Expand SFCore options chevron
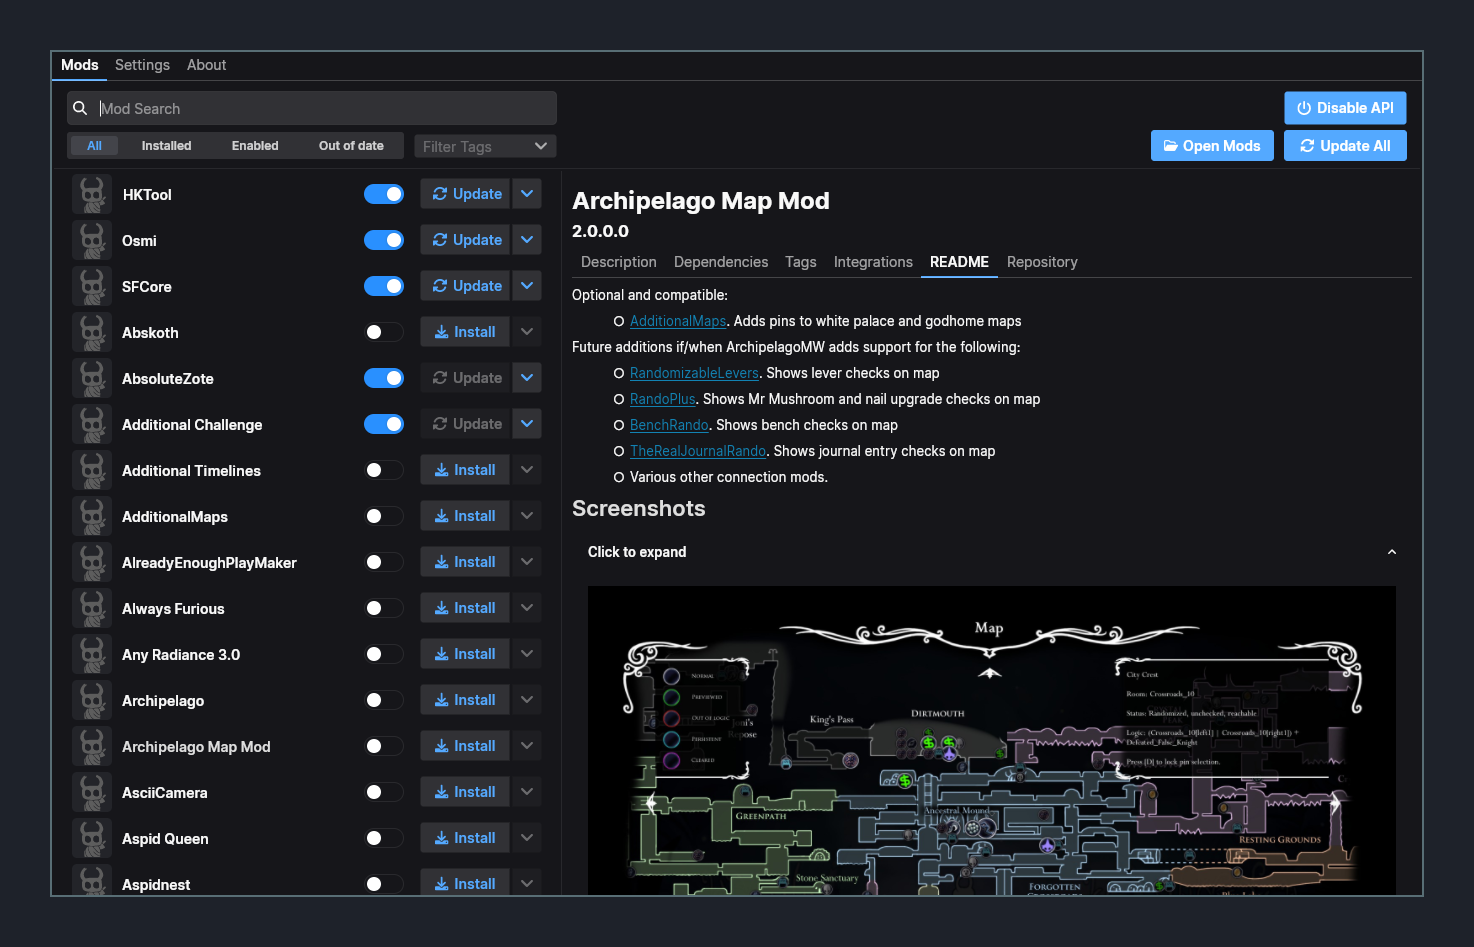 tap(527, 286)
